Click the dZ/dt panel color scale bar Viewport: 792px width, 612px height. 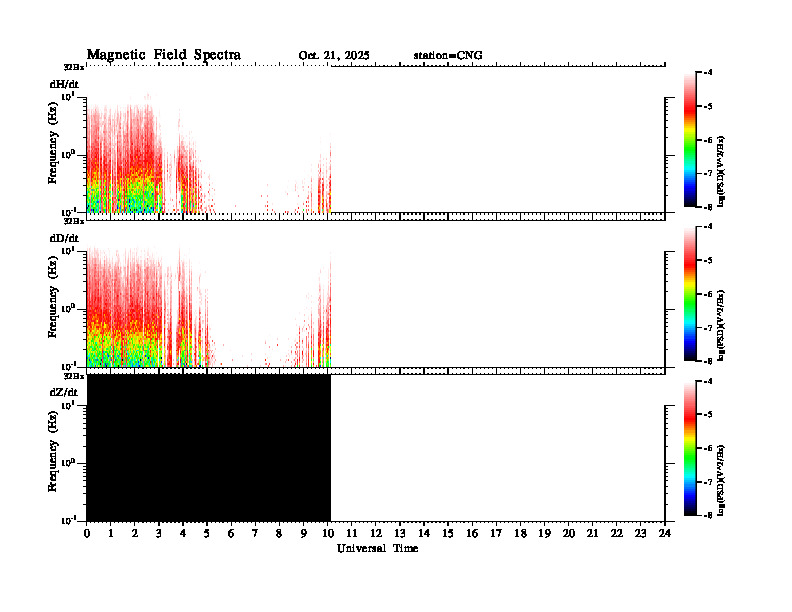click(690, 448)
